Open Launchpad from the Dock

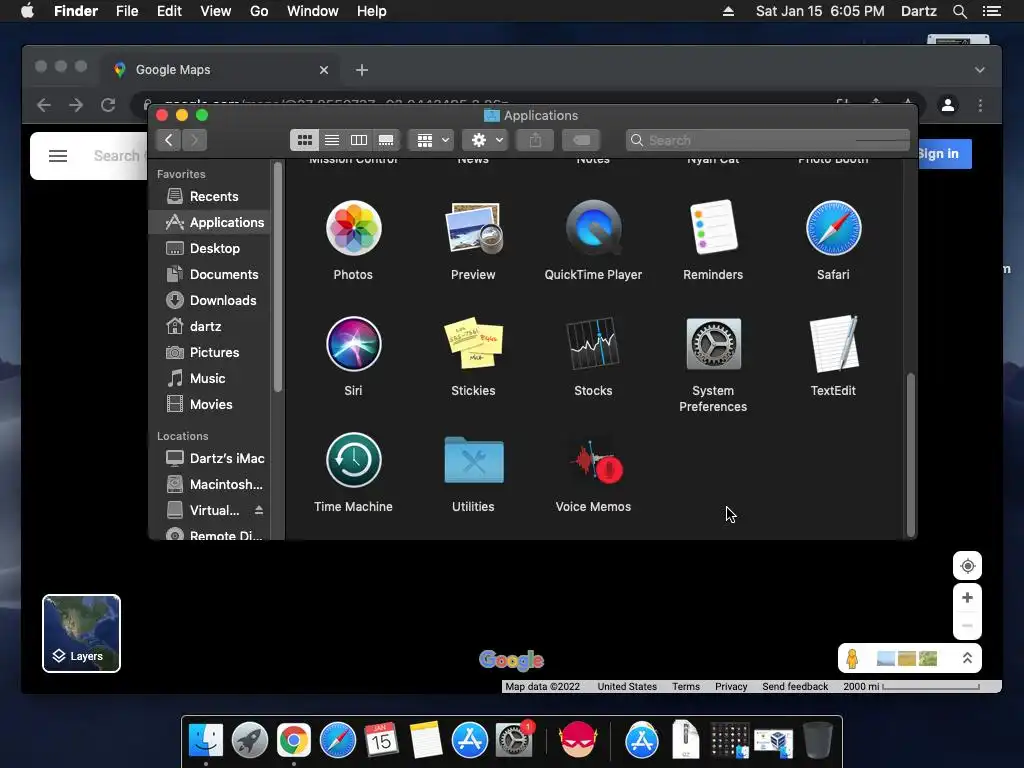pos(249,741)
